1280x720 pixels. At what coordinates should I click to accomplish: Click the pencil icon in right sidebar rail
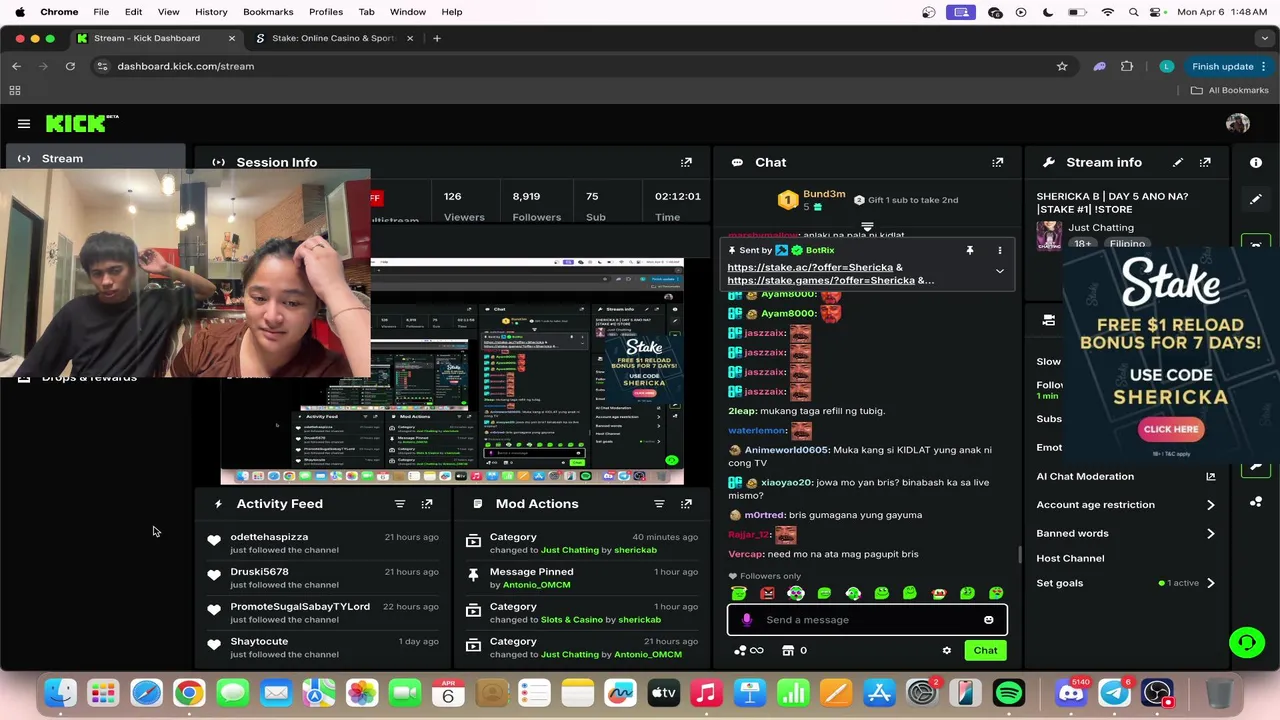click(x=1256, y=199)
